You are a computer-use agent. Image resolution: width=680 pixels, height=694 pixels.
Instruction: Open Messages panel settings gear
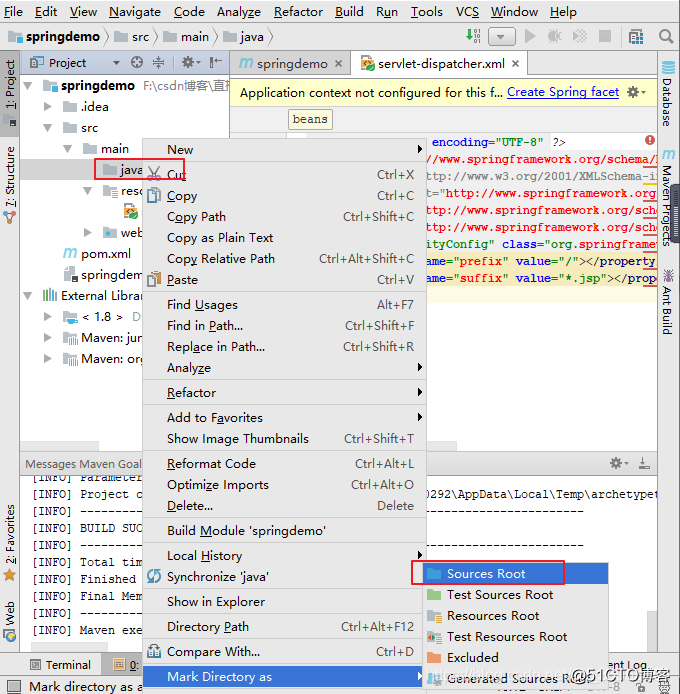[x=618, y=463]
